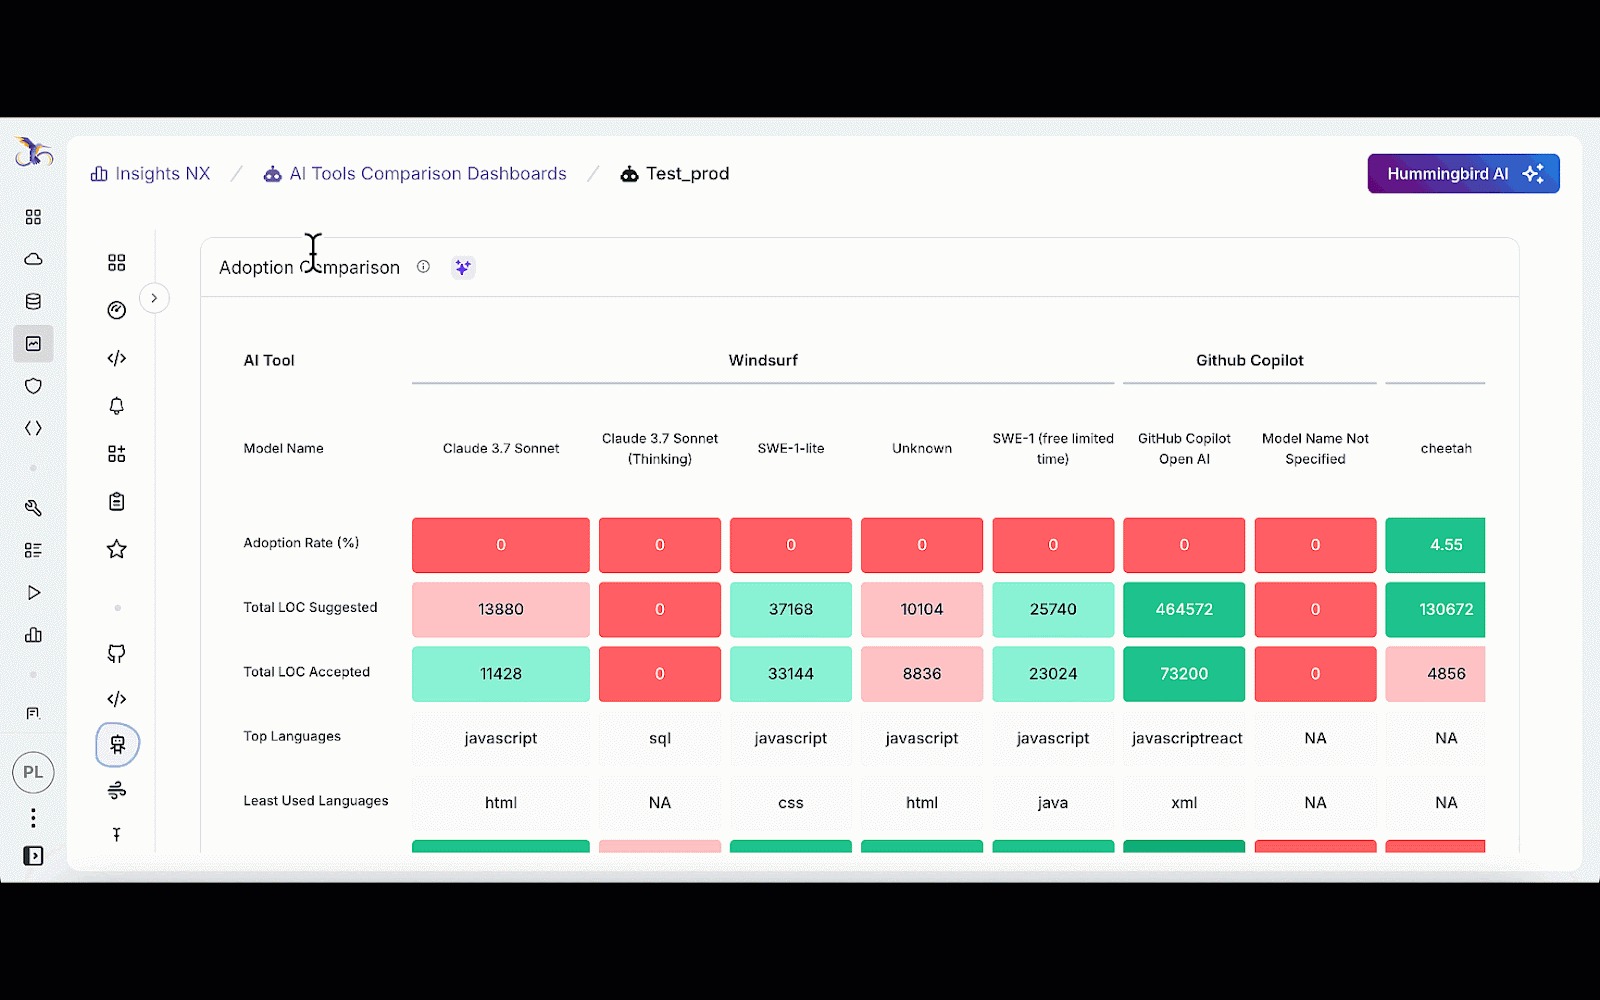The width and height of the screenshot is (1600, 1000).
Task: Click the Hummingbird AI button
Action: point(1462,174)
